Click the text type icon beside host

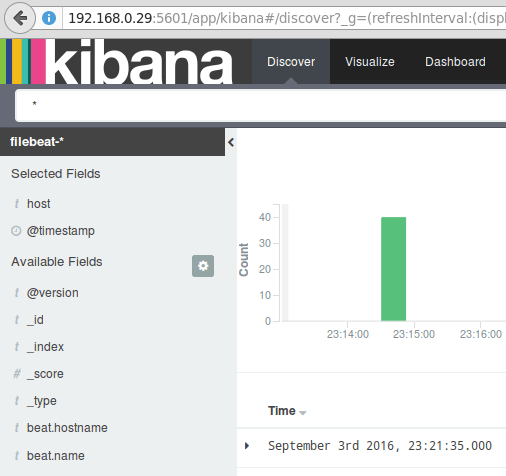(17, 204)
